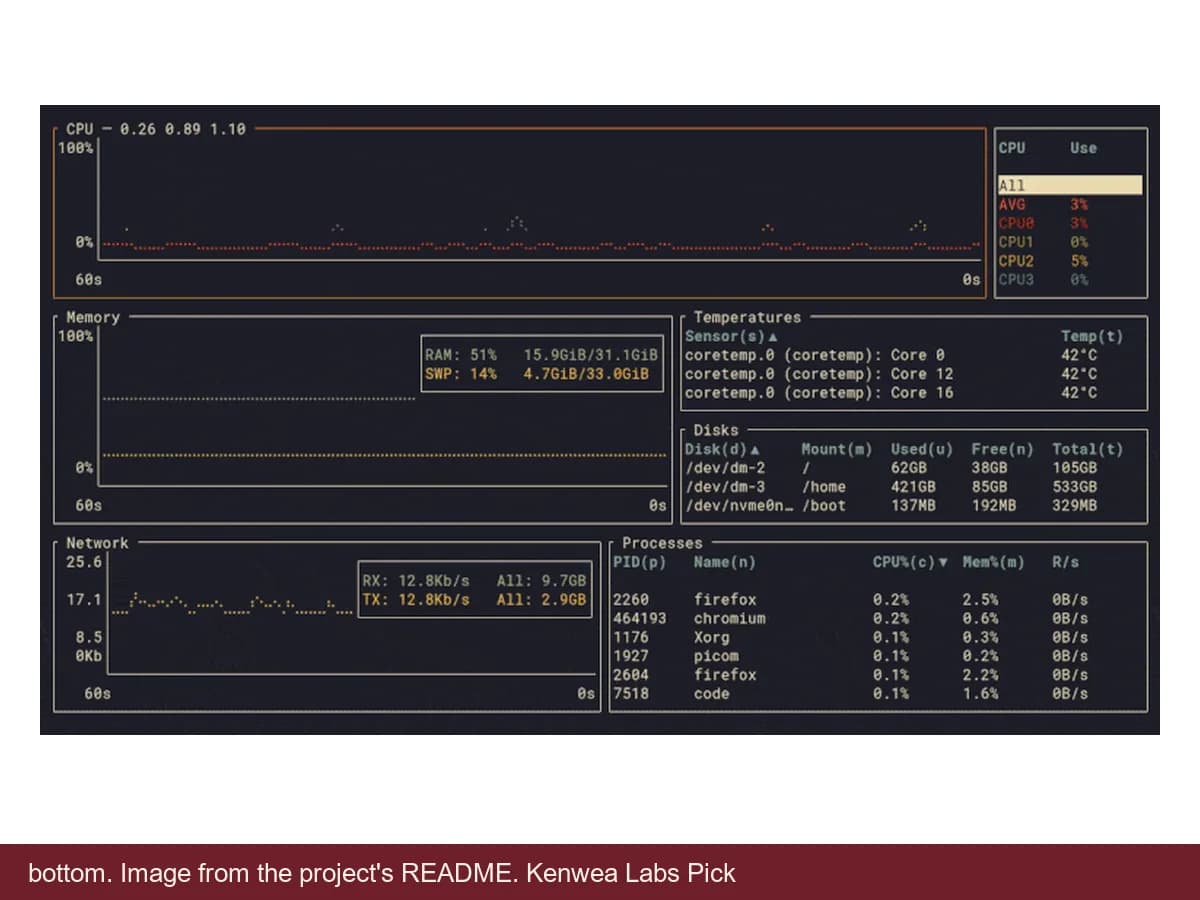Sort processes by PID(p) header
1200x900 pixels.
pos(640,562)
